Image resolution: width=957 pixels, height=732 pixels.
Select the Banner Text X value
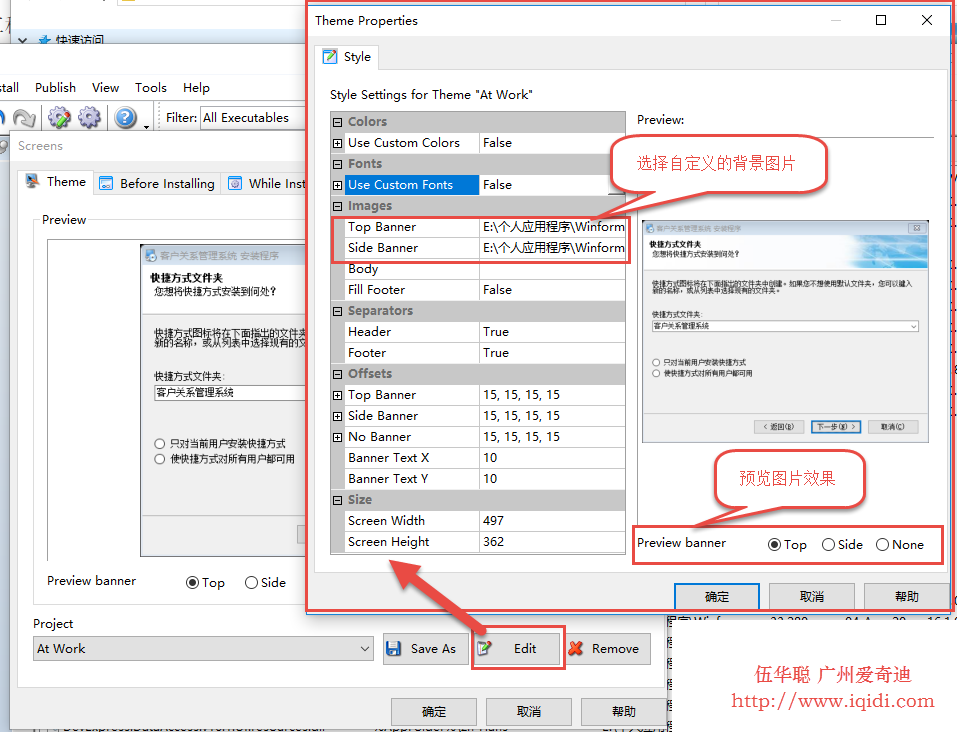click(x=552, y=458)
